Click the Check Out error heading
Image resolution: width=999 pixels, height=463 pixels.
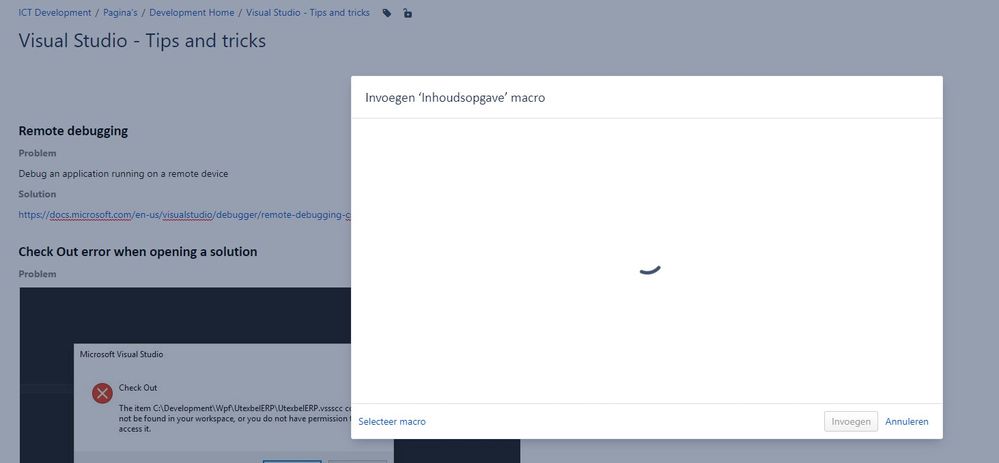[x=138, y=252]
